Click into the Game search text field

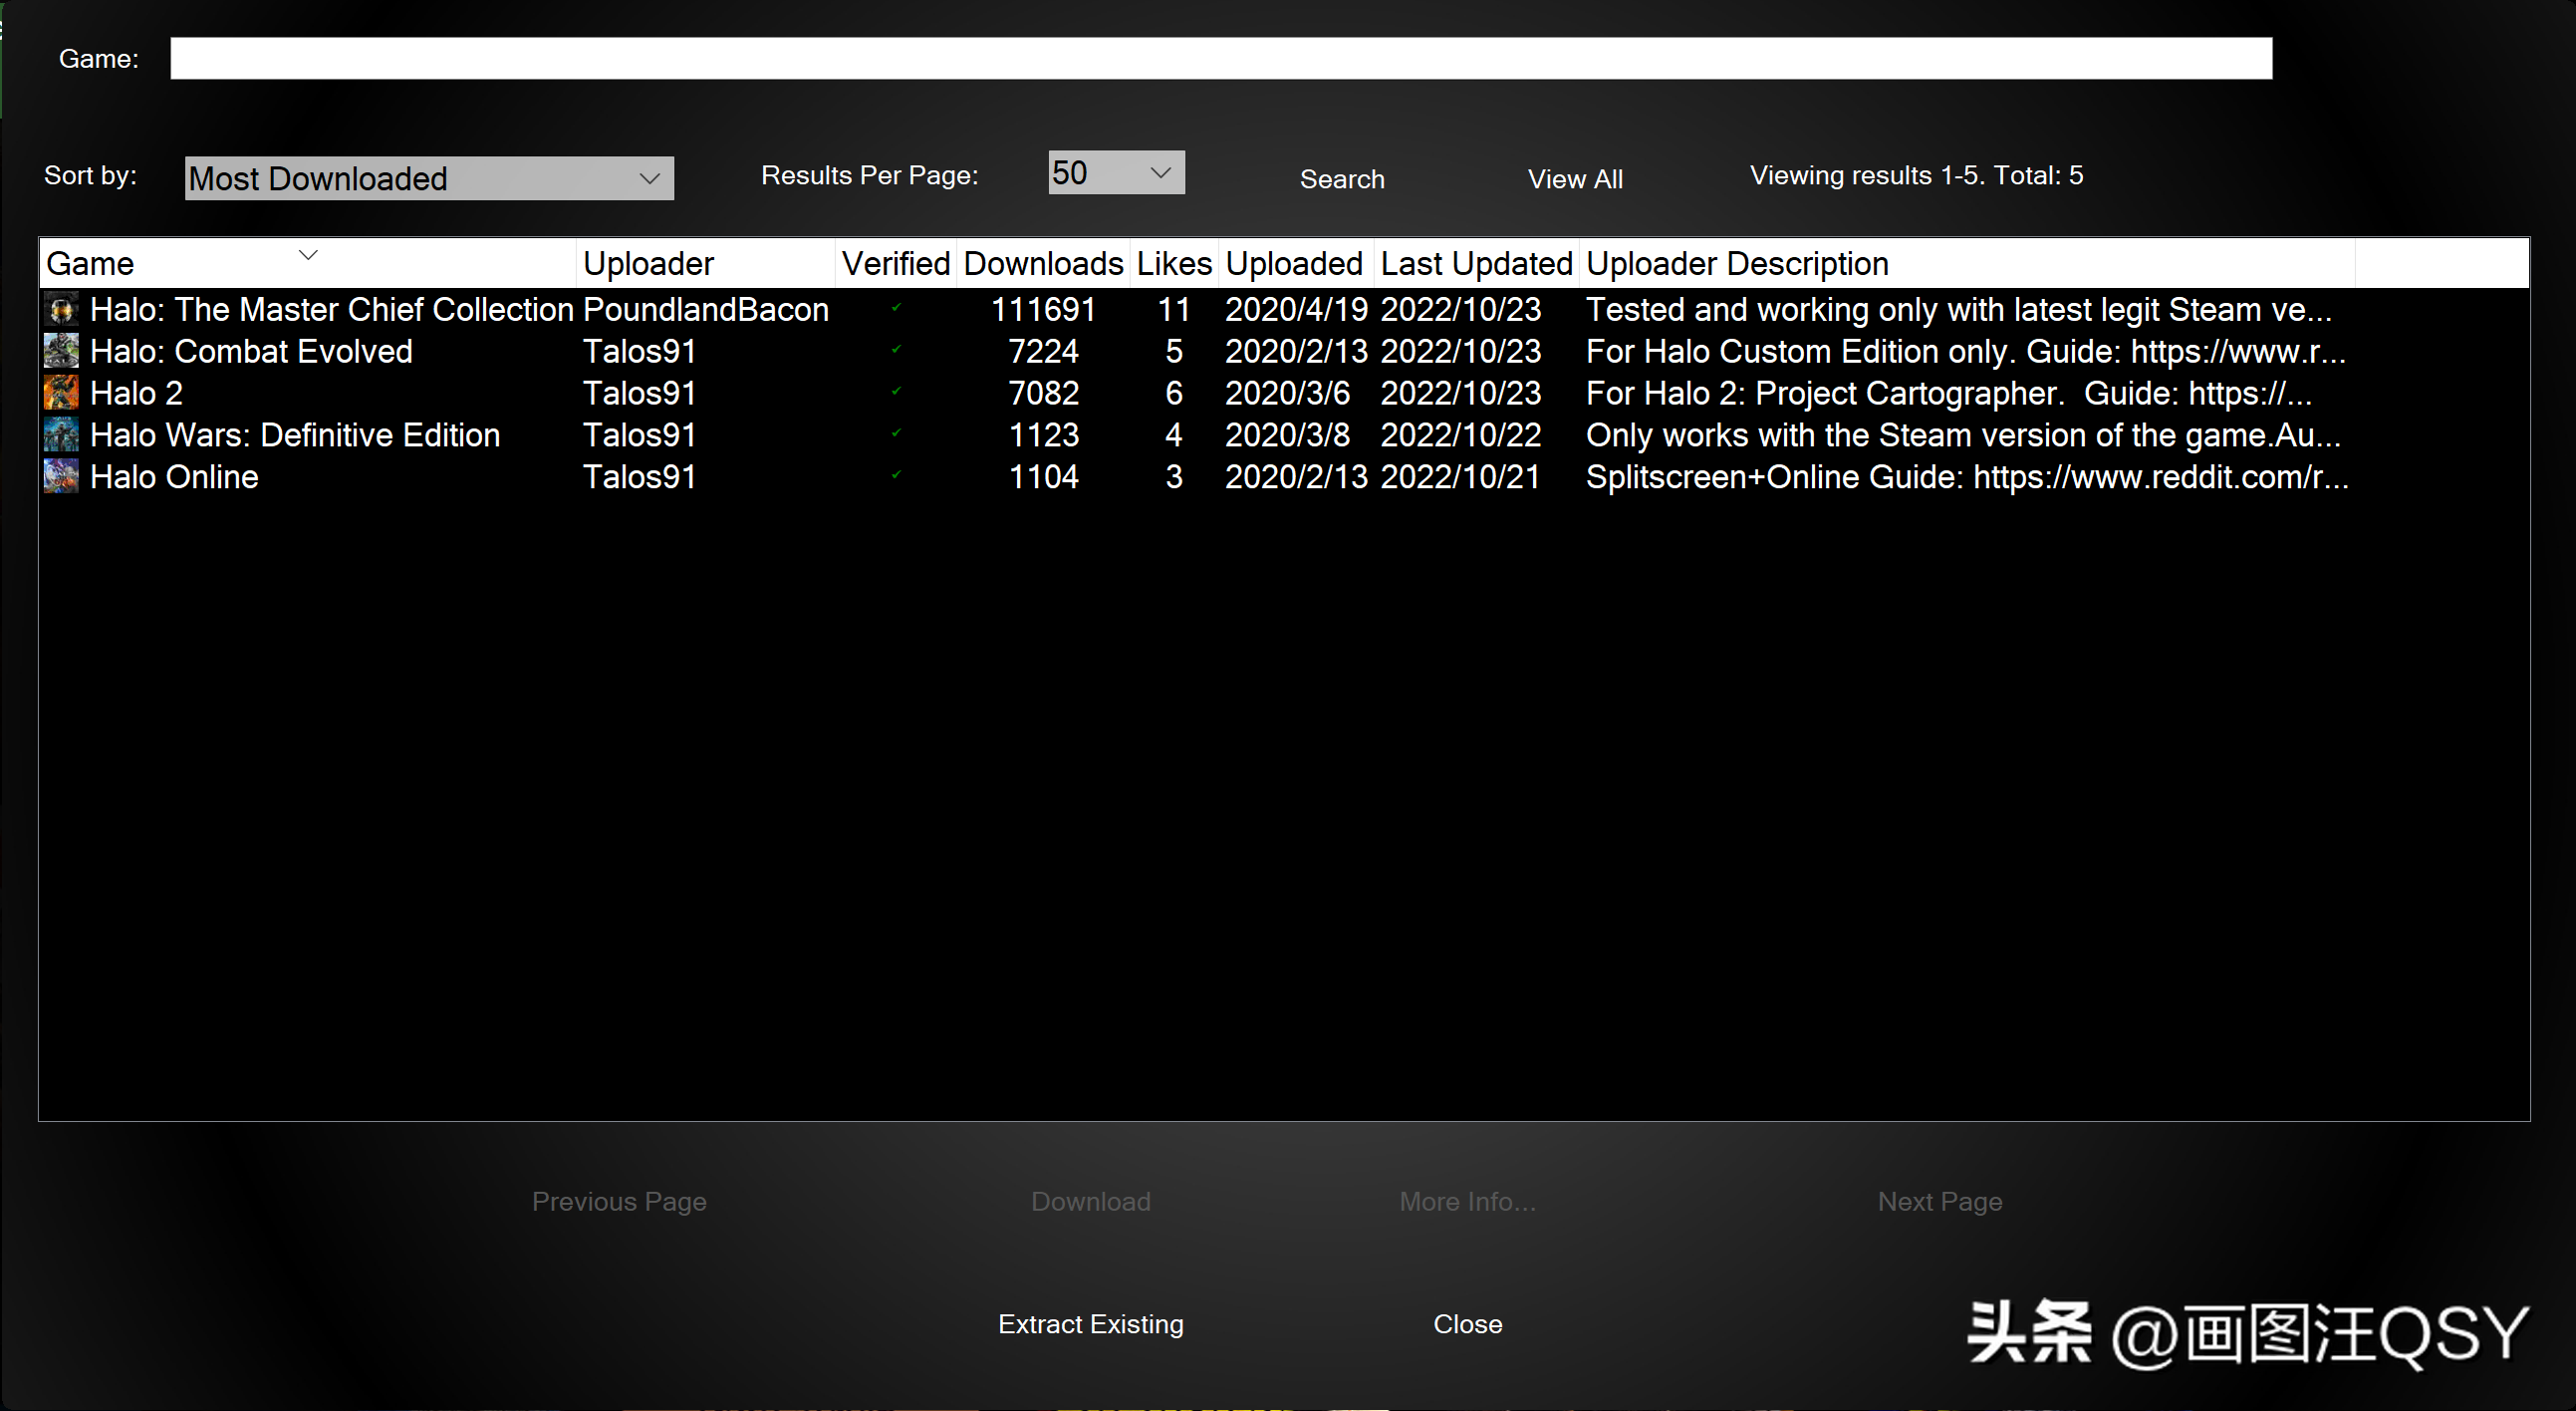(1220, 59)
